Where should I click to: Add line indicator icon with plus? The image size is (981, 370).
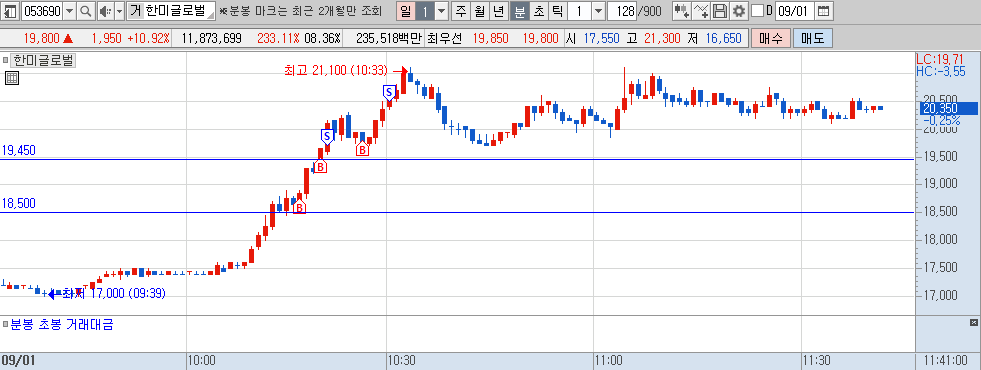(x=702, y=11)
